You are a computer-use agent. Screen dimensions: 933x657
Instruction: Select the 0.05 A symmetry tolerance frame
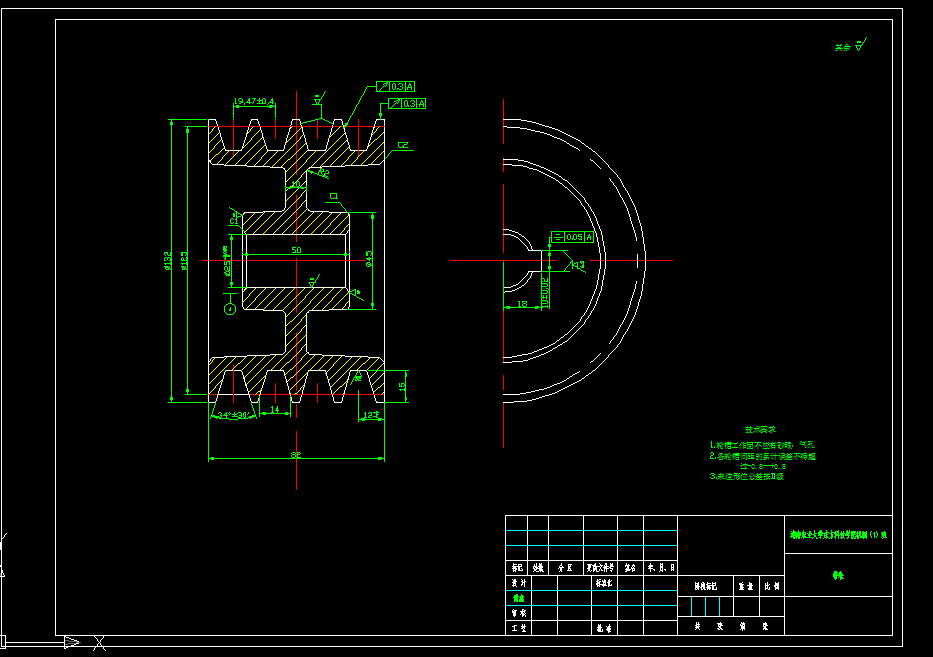[x=572, y=237]
